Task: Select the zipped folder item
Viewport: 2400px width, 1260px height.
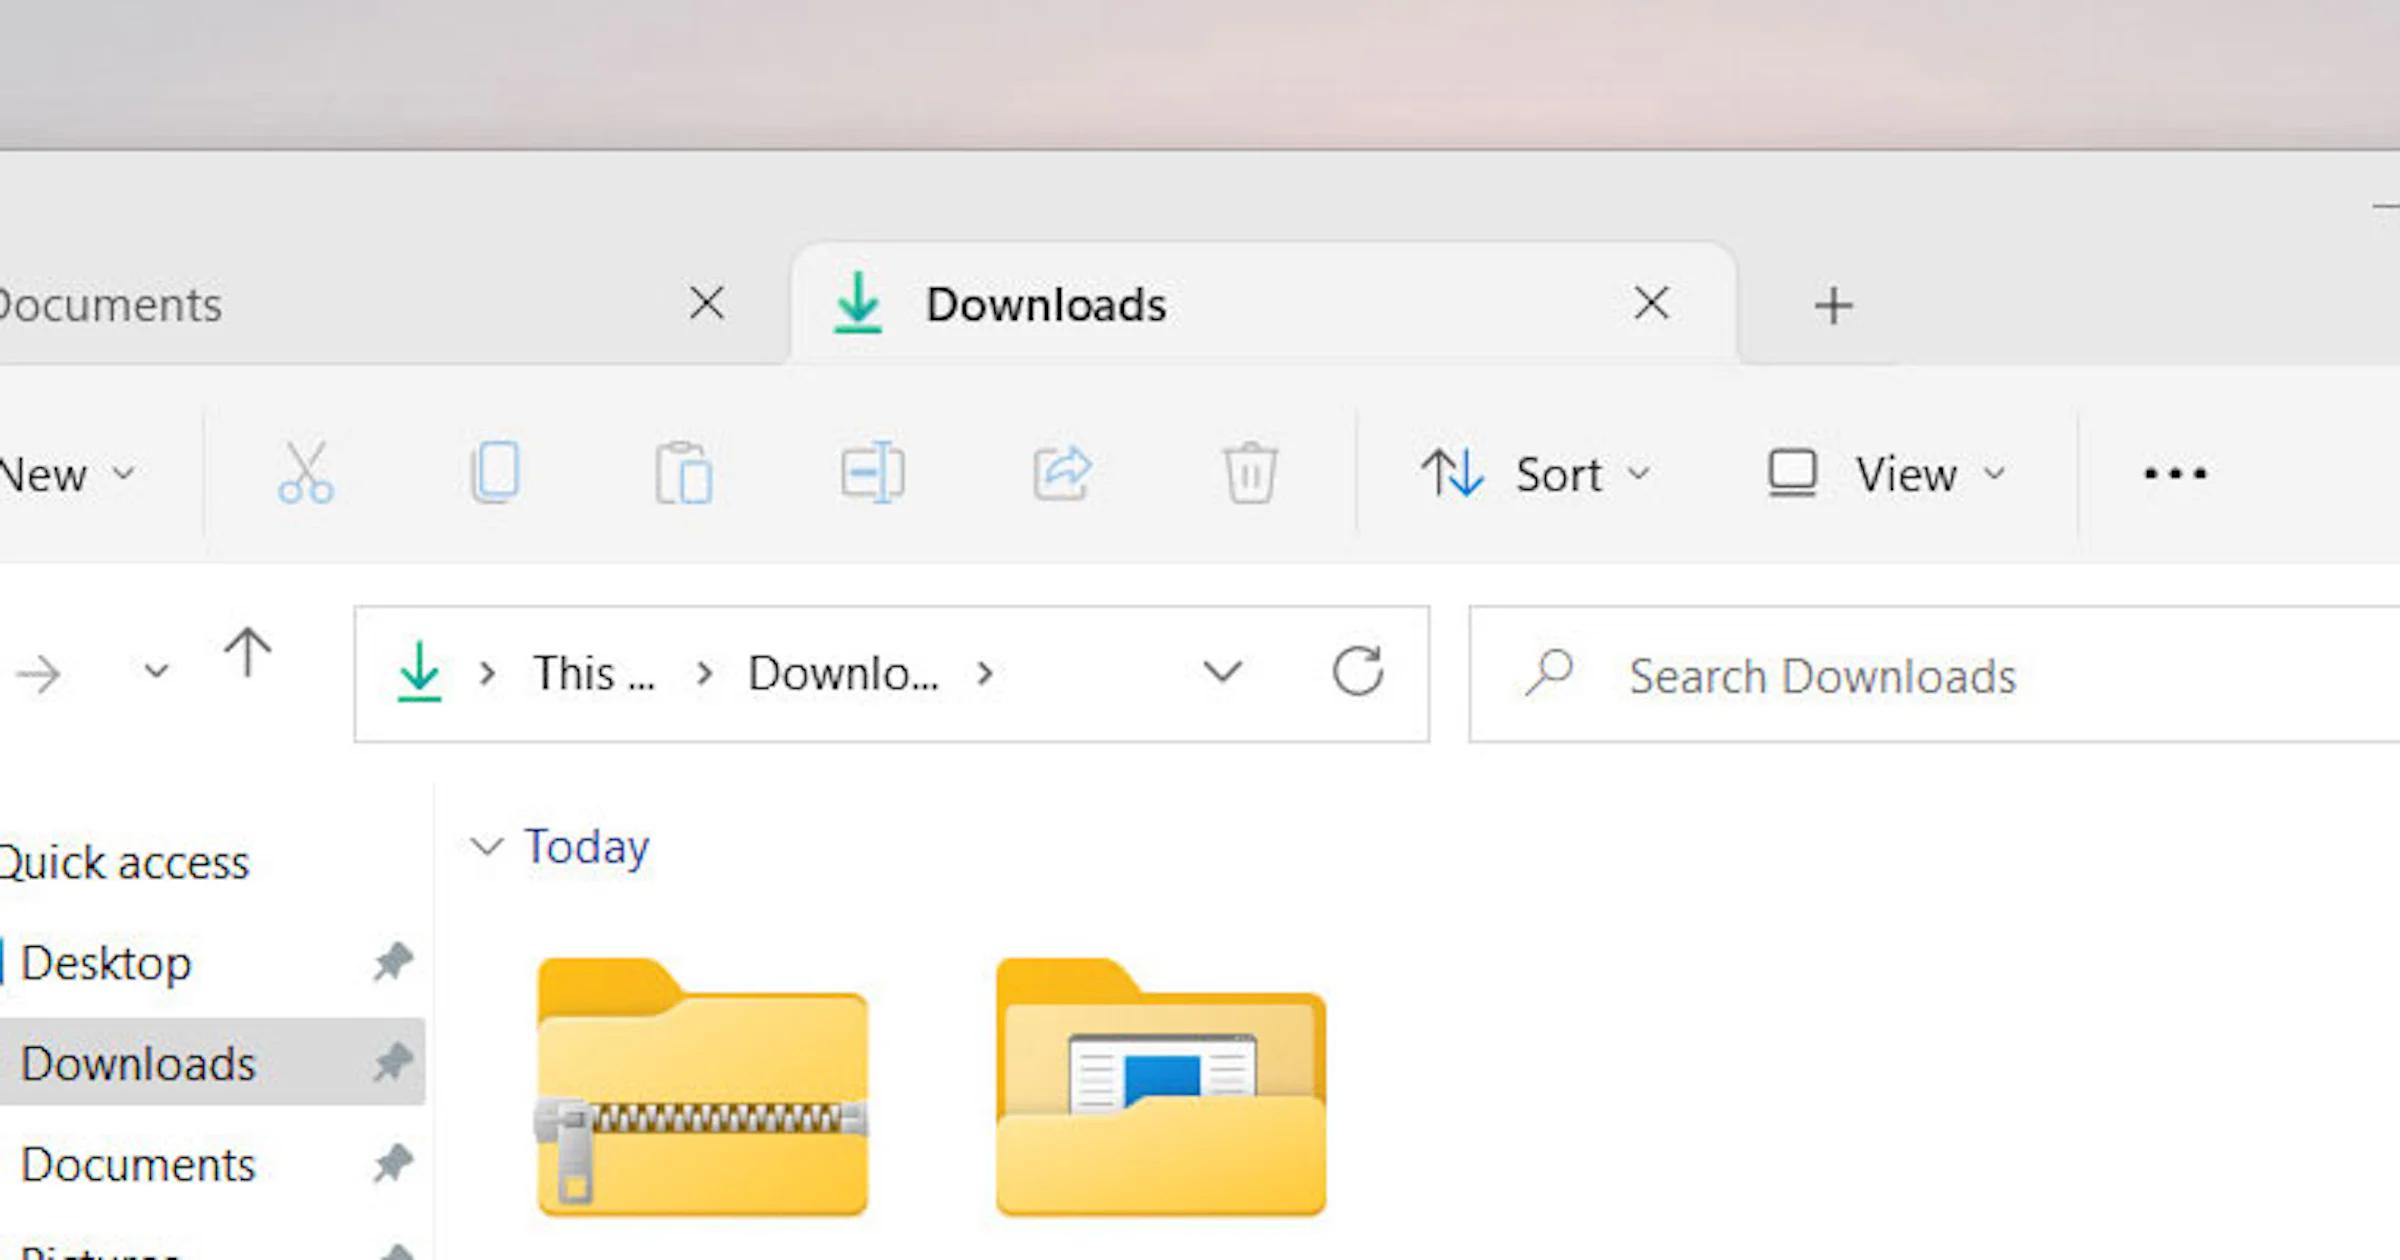Action: pos(702,1087)
